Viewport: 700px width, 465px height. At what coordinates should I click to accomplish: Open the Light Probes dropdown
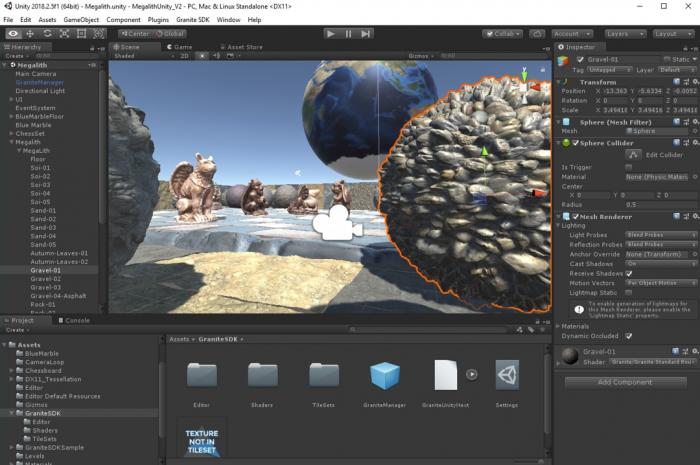click(x=661, y=235)
